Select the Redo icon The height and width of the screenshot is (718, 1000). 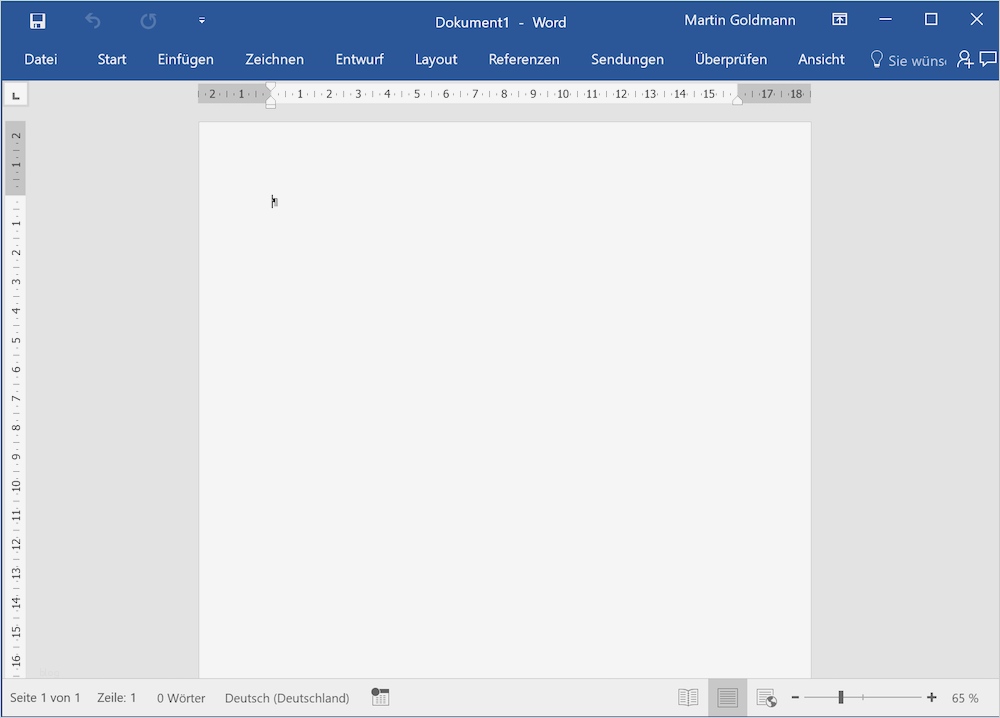click(148, 19)
